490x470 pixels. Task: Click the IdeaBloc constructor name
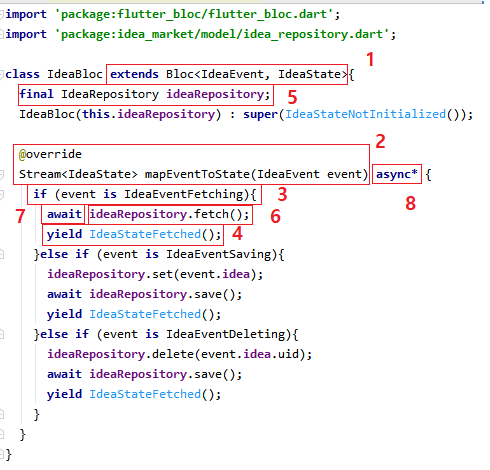tap(47, 114)
